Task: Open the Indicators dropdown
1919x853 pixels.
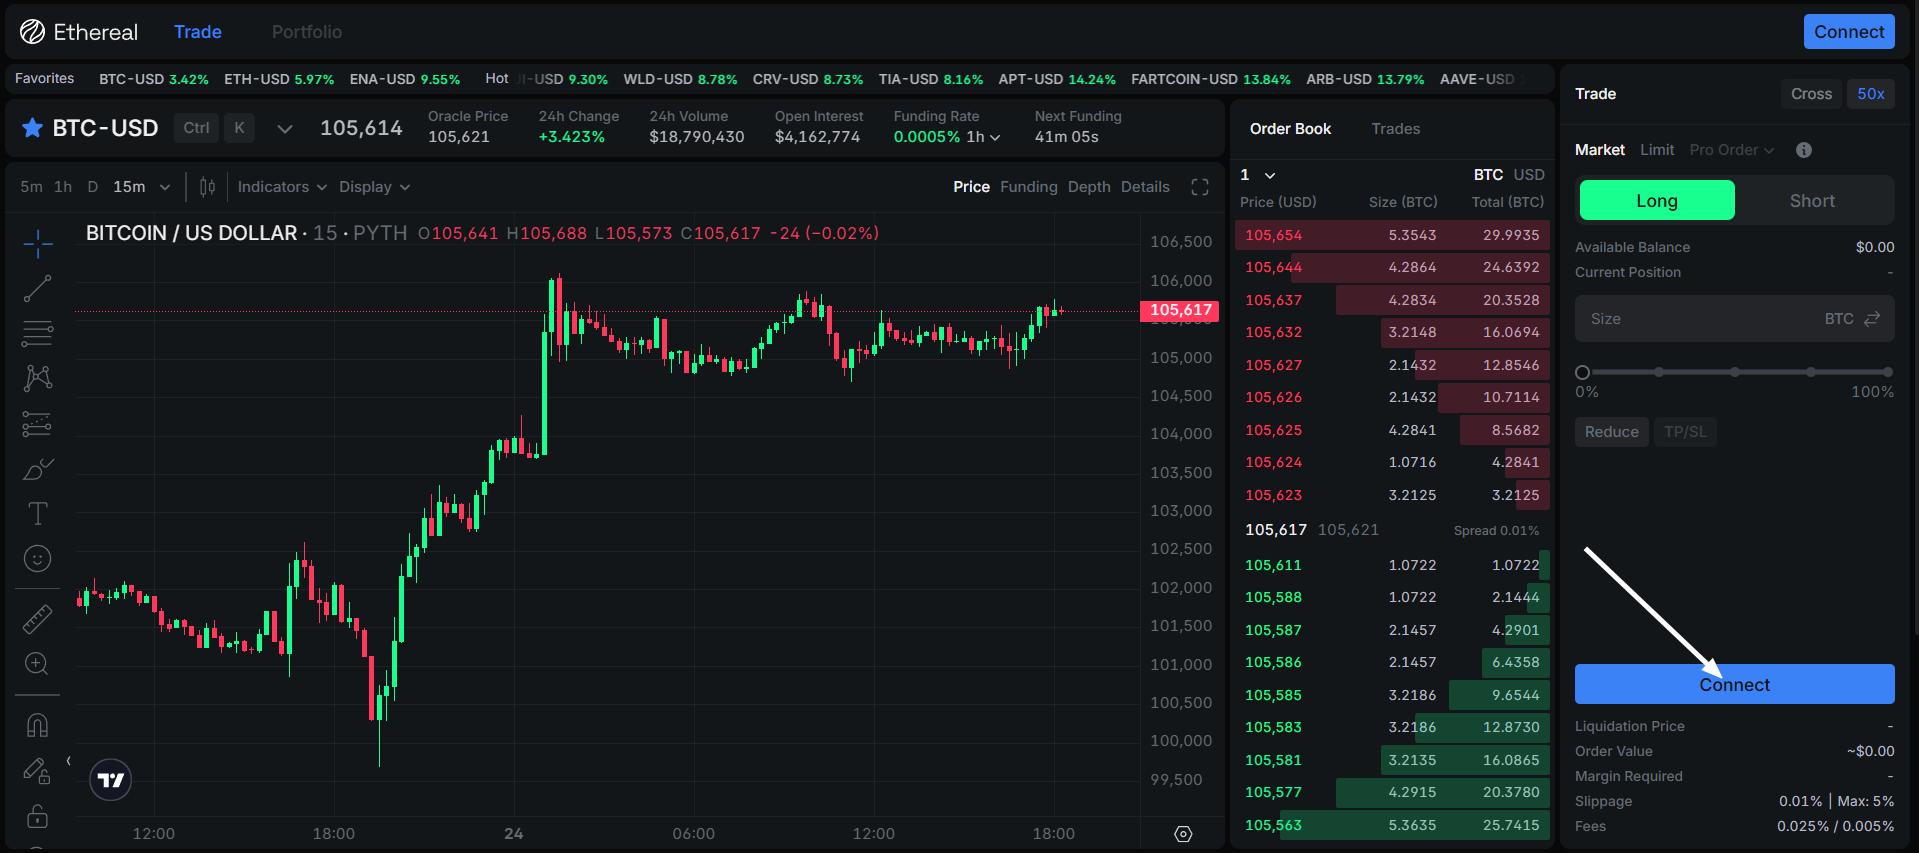Action: point(282,187)
